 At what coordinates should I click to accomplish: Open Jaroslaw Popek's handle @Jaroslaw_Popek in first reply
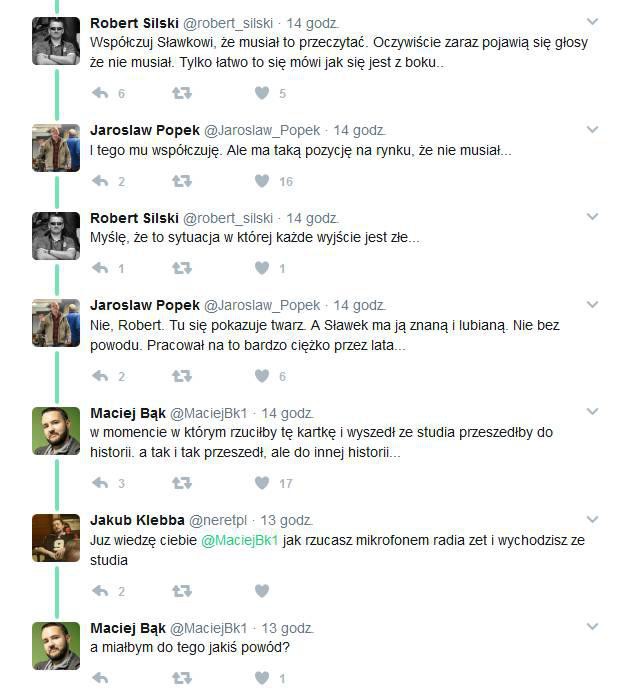[262, 130]
